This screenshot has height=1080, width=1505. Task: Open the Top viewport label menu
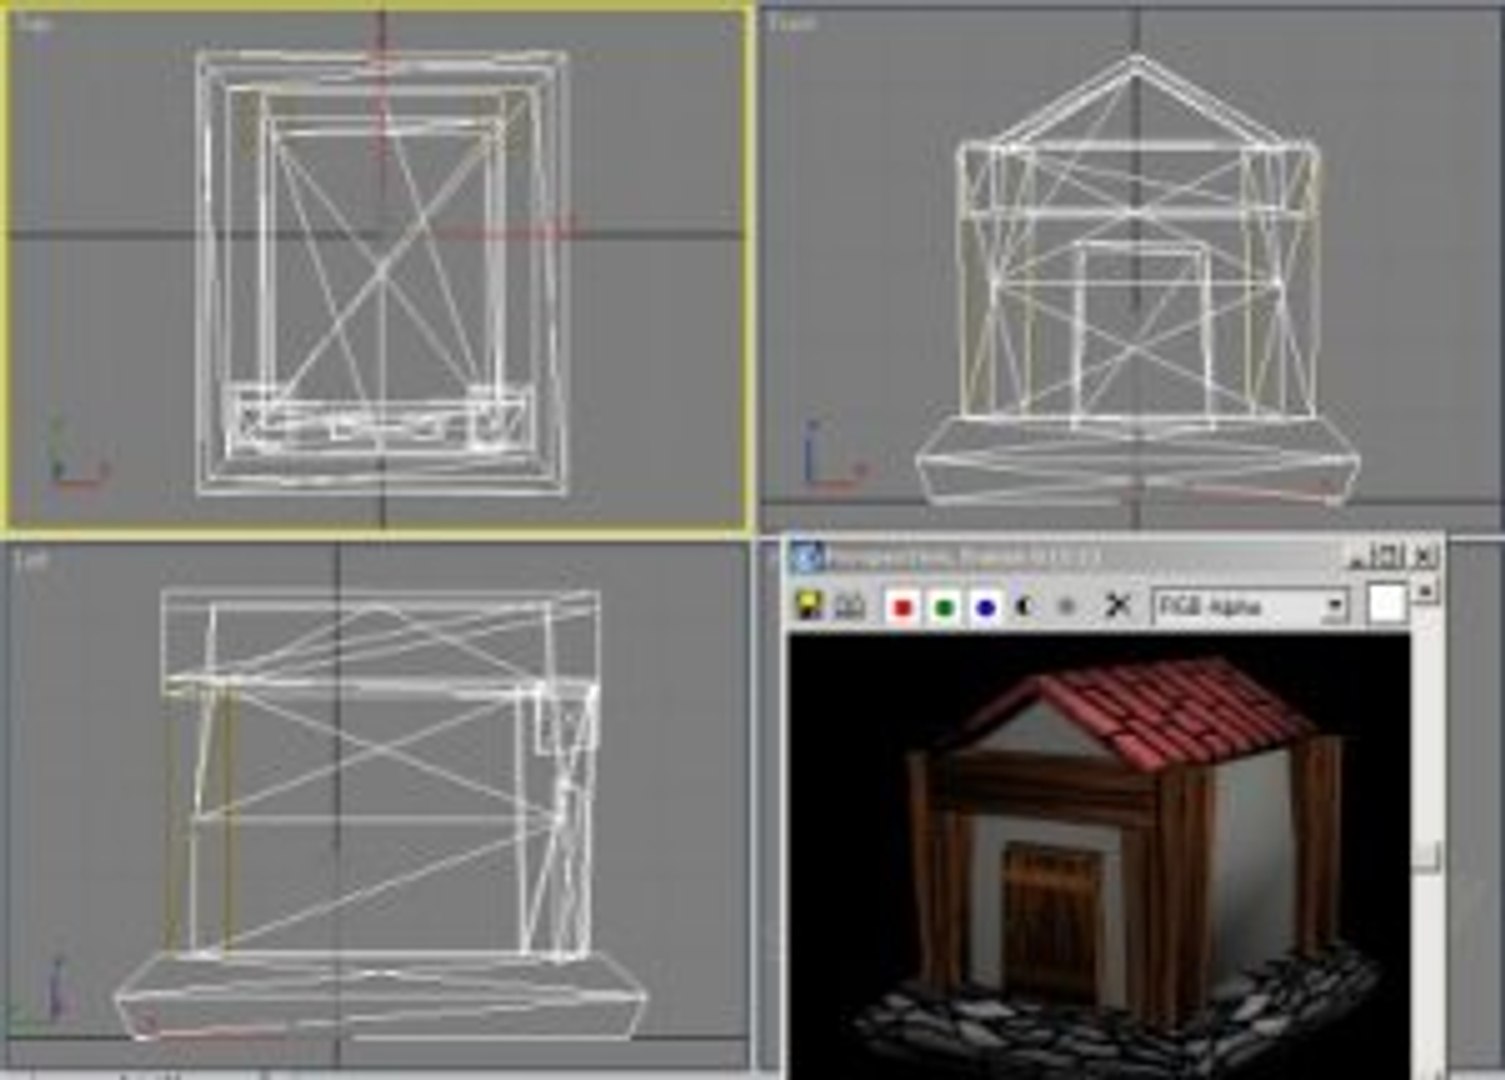click(33, 23)
